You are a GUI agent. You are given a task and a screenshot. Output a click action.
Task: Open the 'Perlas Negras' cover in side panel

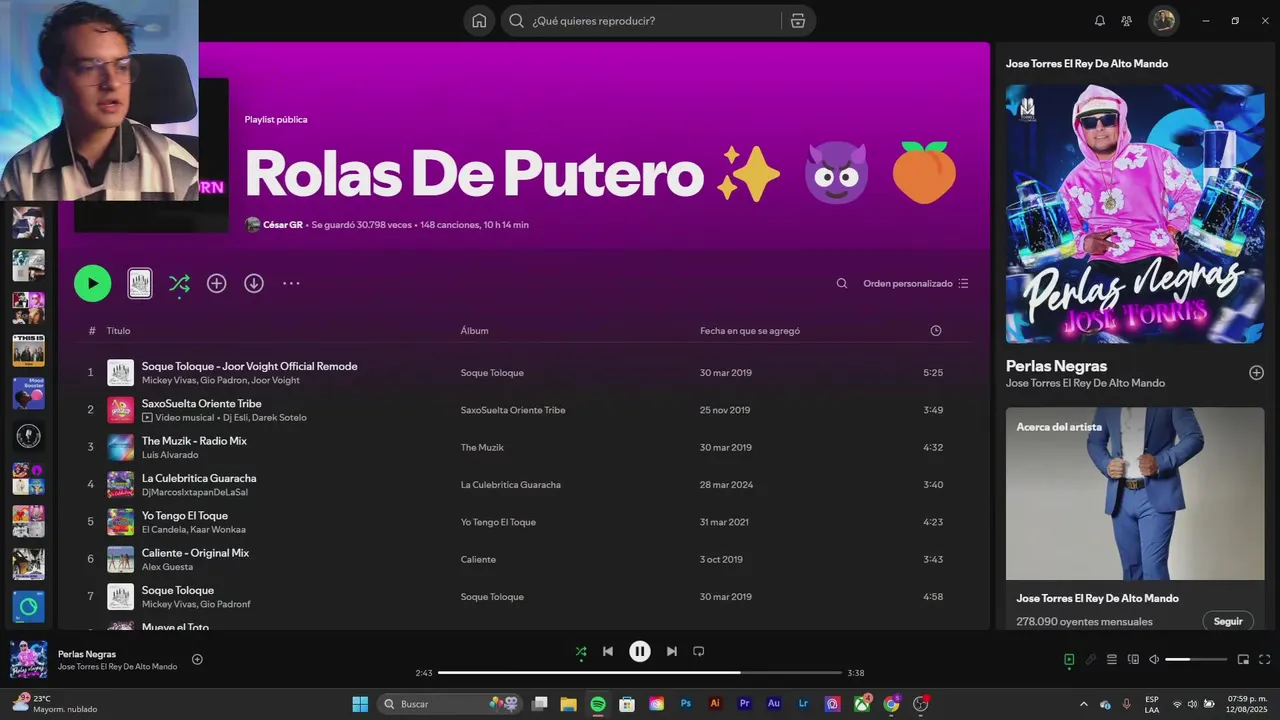(1135, 214)
